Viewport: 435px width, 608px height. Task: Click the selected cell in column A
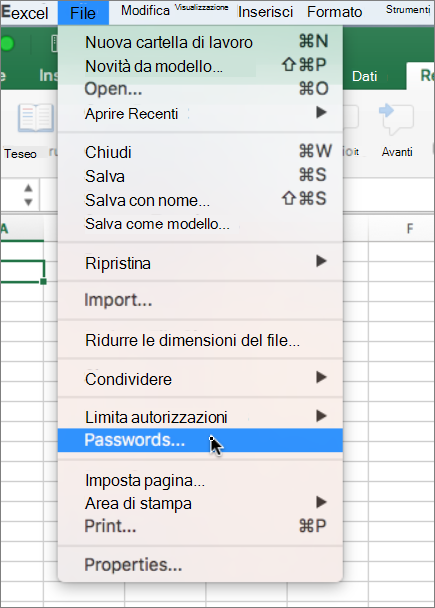22,271
